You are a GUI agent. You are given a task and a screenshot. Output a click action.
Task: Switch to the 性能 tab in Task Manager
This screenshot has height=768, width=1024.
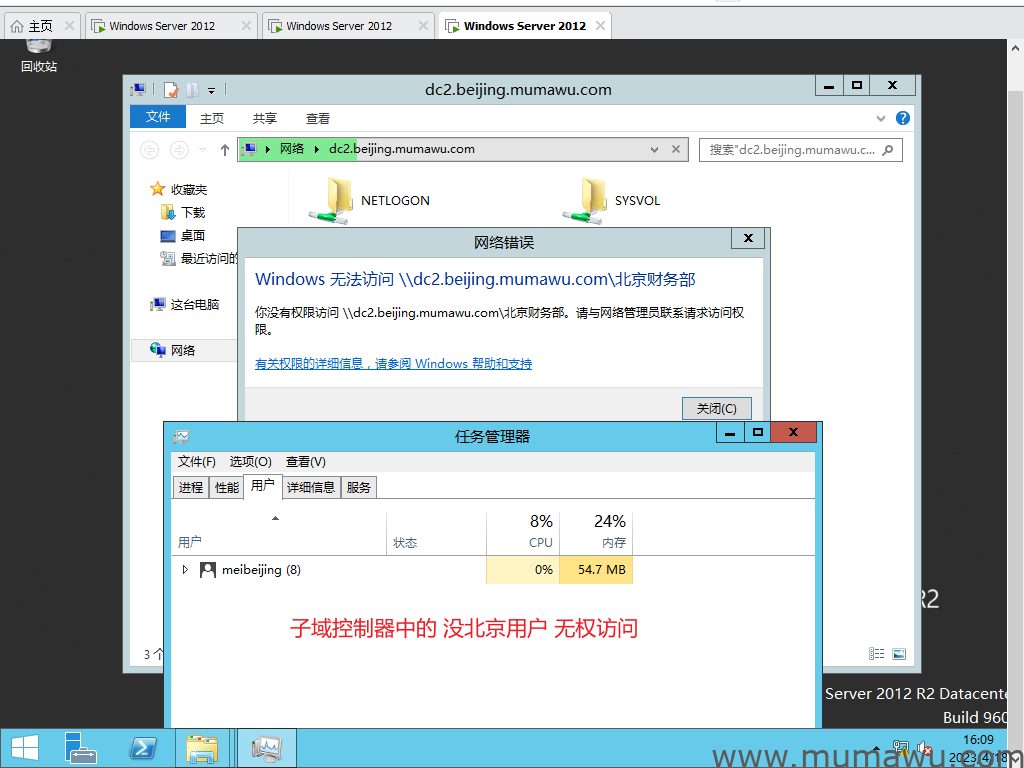point(225,487)
